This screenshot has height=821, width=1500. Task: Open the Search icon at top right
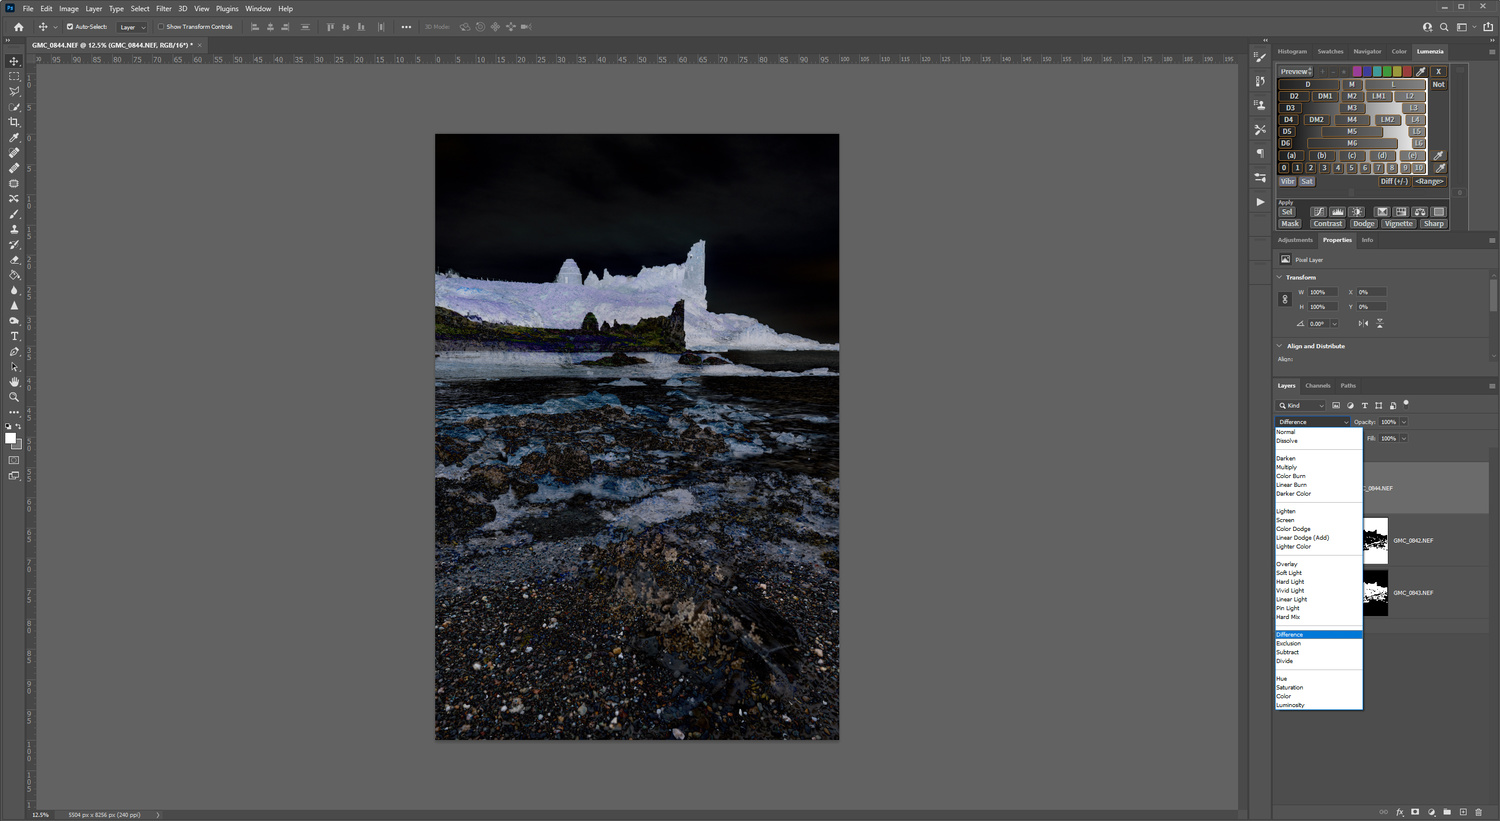pyautogui.click(x=1444, y=27)
